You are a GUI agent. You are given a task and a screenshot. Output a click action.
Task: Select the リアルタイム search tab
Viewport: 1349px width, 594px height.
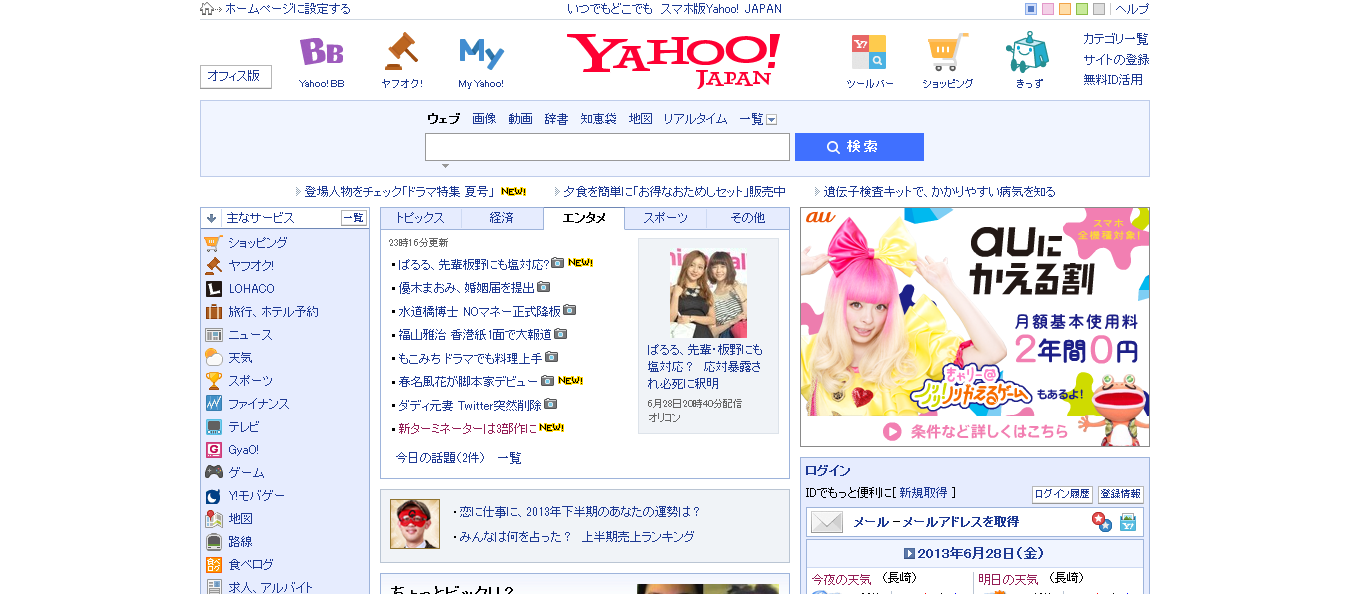695,119
